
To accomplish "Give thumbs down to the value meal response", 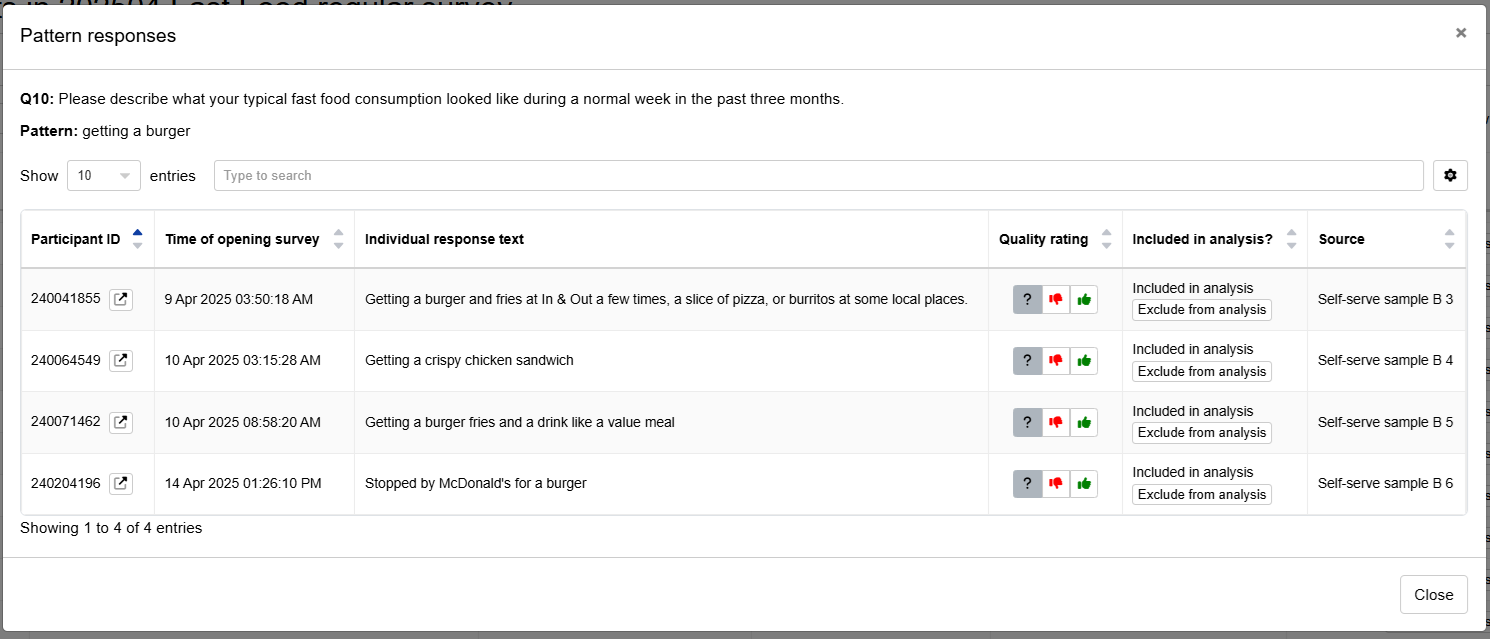I will point(1055,422).
